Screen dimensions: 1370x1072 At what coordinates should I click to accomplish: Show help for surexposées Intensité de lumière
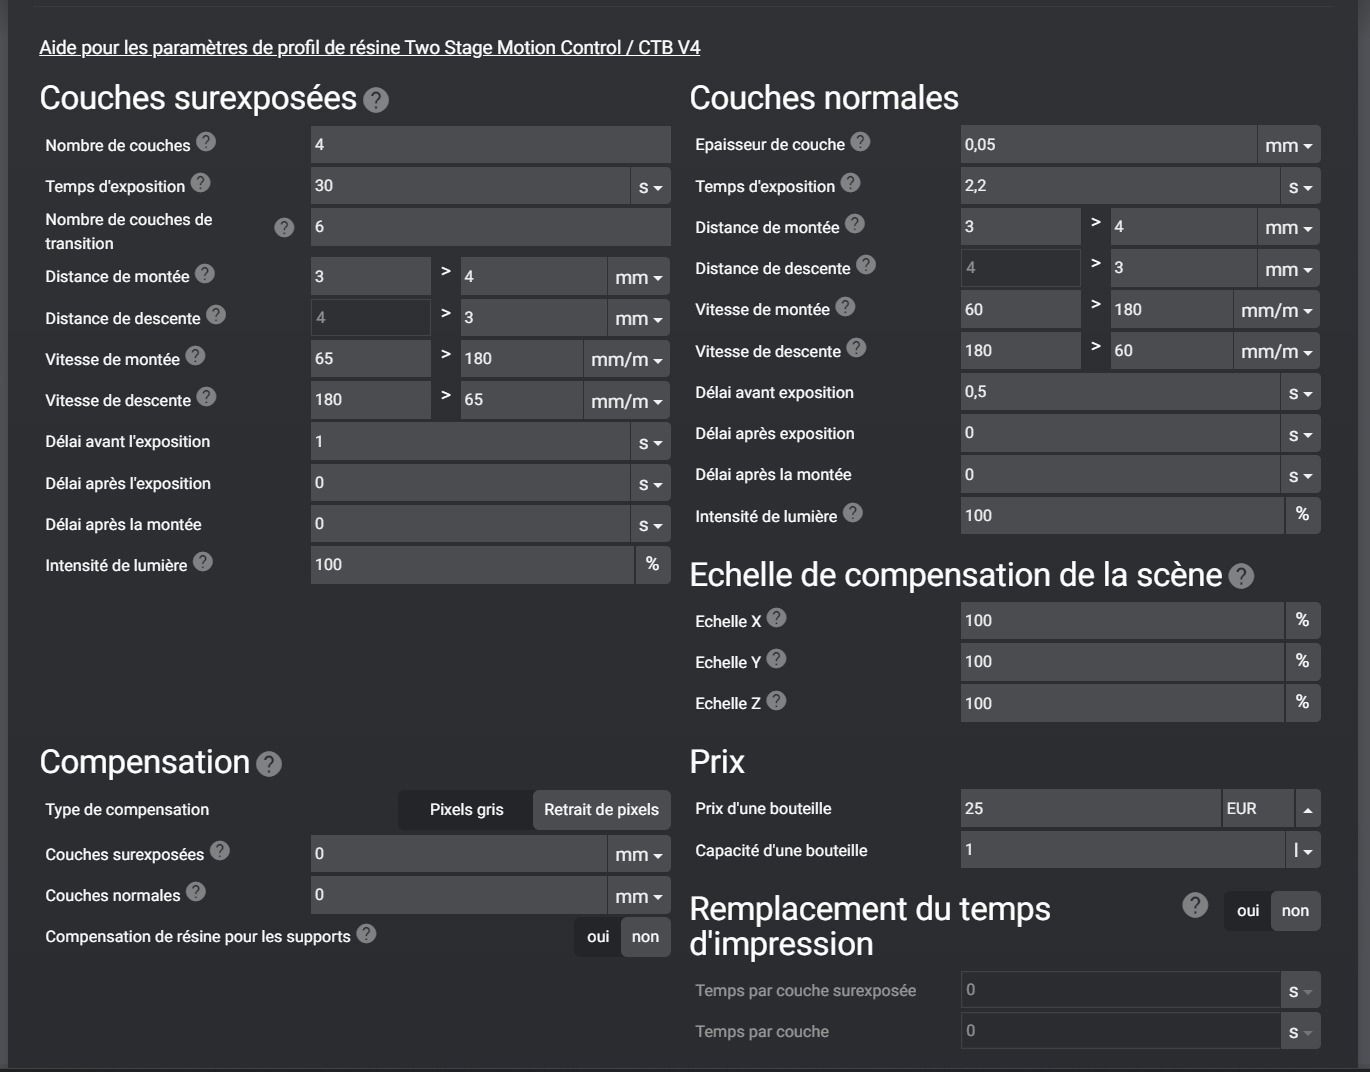tap(203, 562)
